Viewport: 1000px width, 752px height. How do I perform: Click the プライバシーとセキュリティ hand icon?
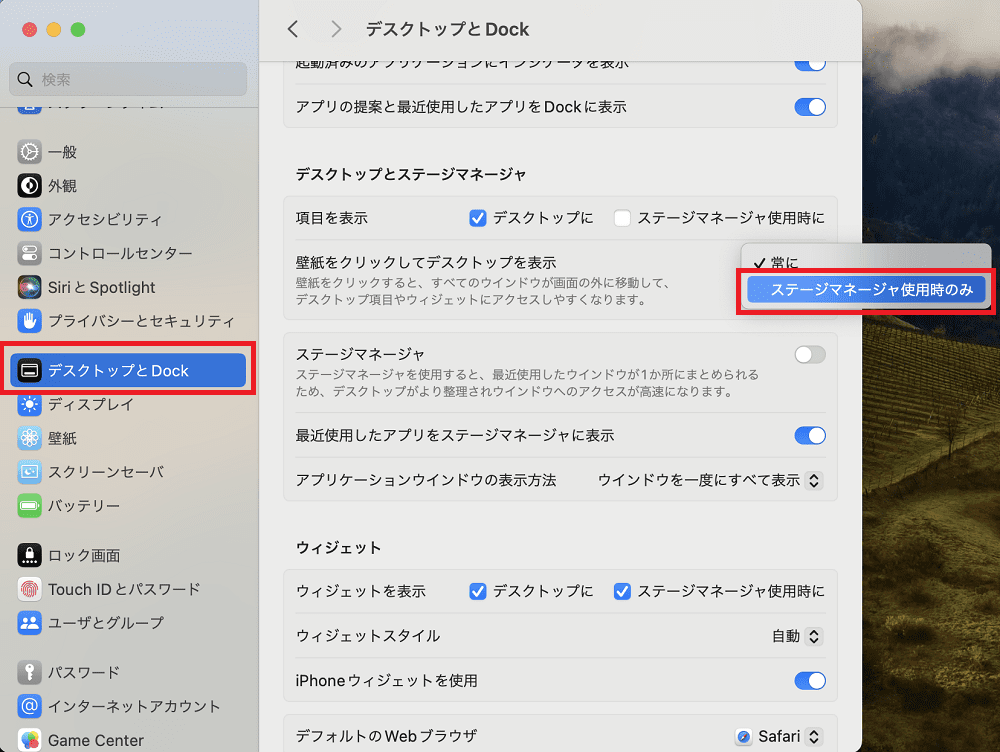click(29, 321)
